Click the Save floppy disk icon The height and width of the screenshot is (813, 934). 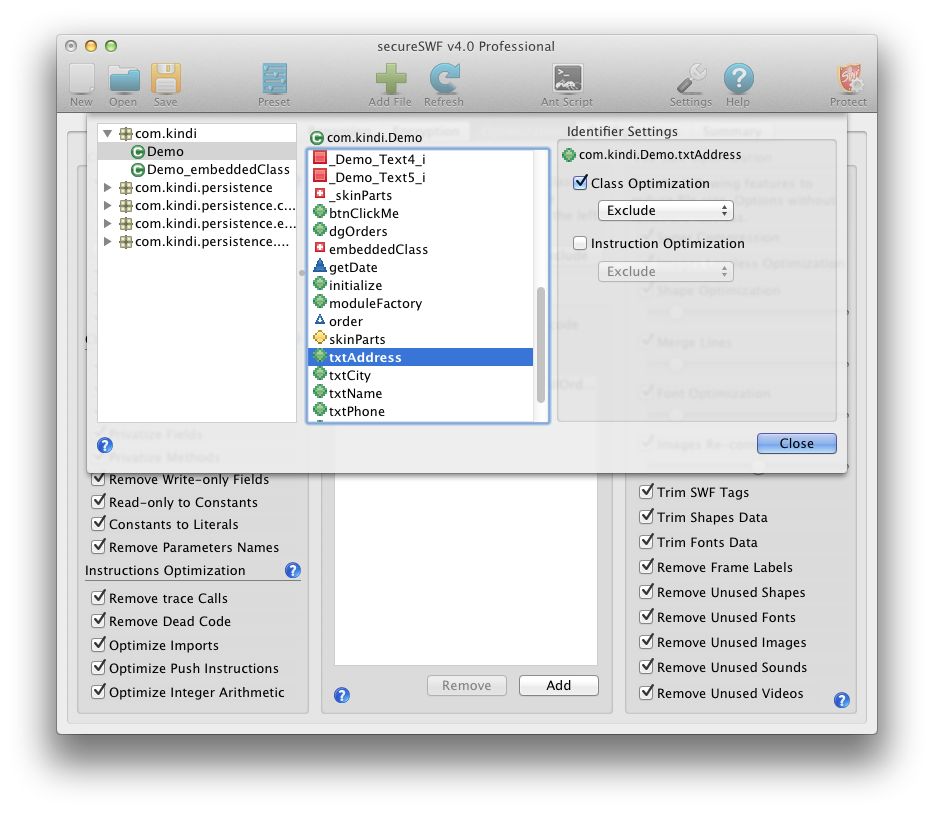coord(165,80)
